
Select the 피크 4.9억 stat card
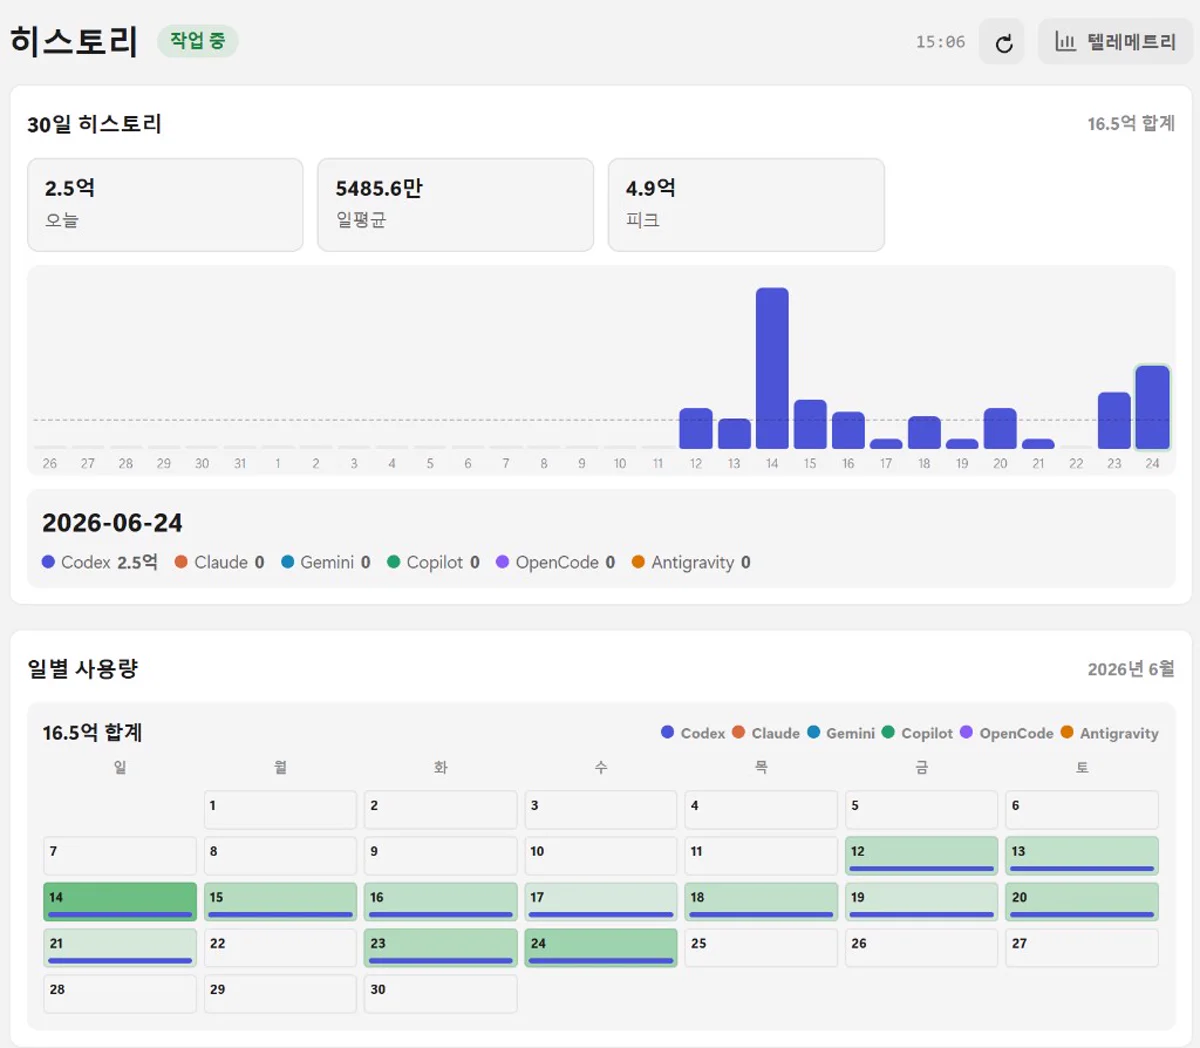pos(746,205)
